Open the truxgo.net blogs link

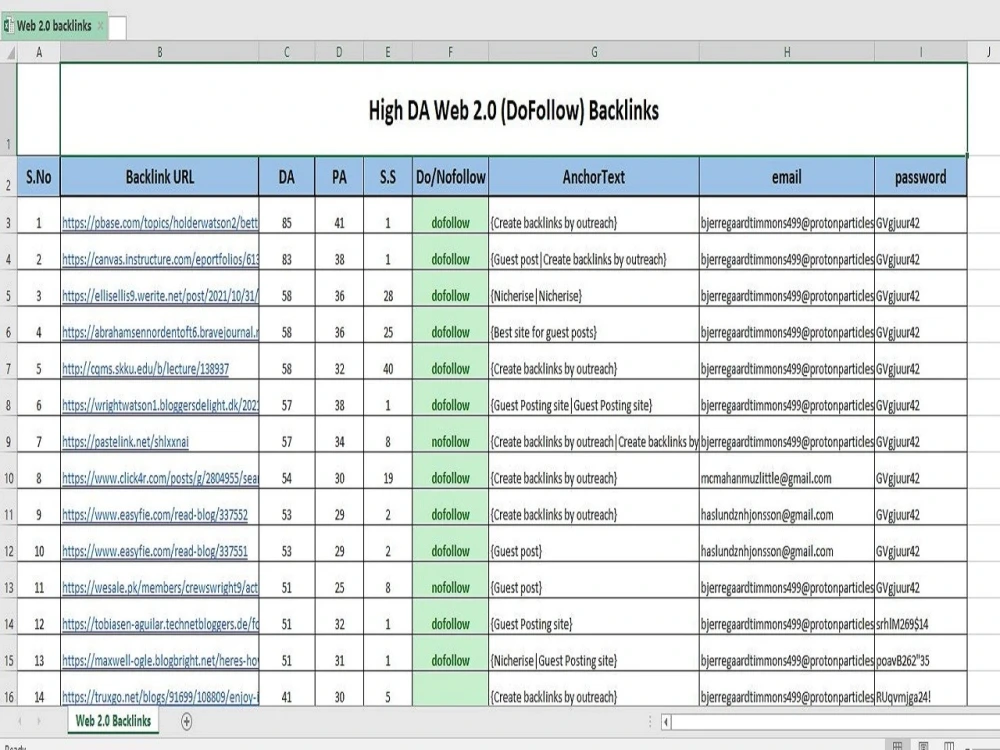tap(160, 697)
